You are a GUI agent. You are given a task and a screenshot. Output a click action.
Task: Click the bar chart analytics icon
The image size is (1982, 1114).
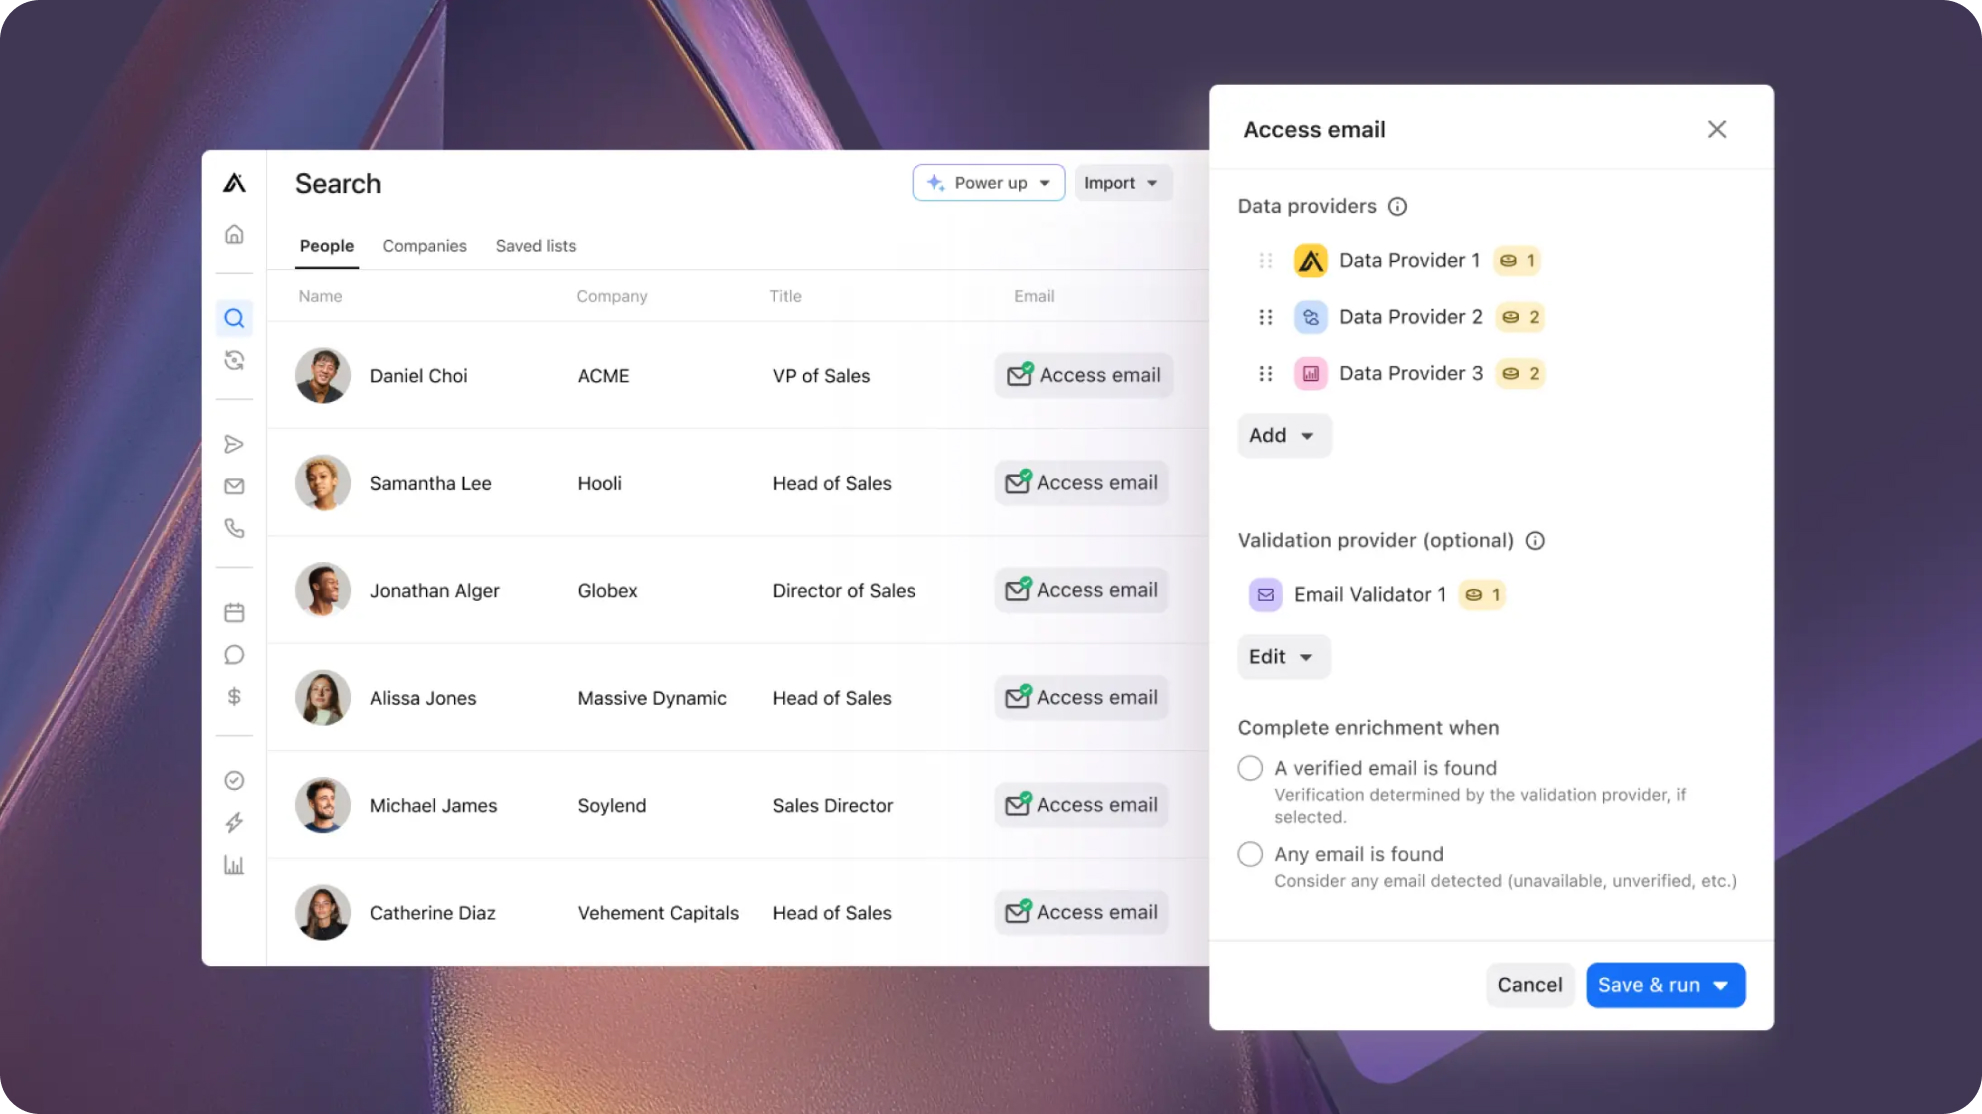tap(234, 865)
